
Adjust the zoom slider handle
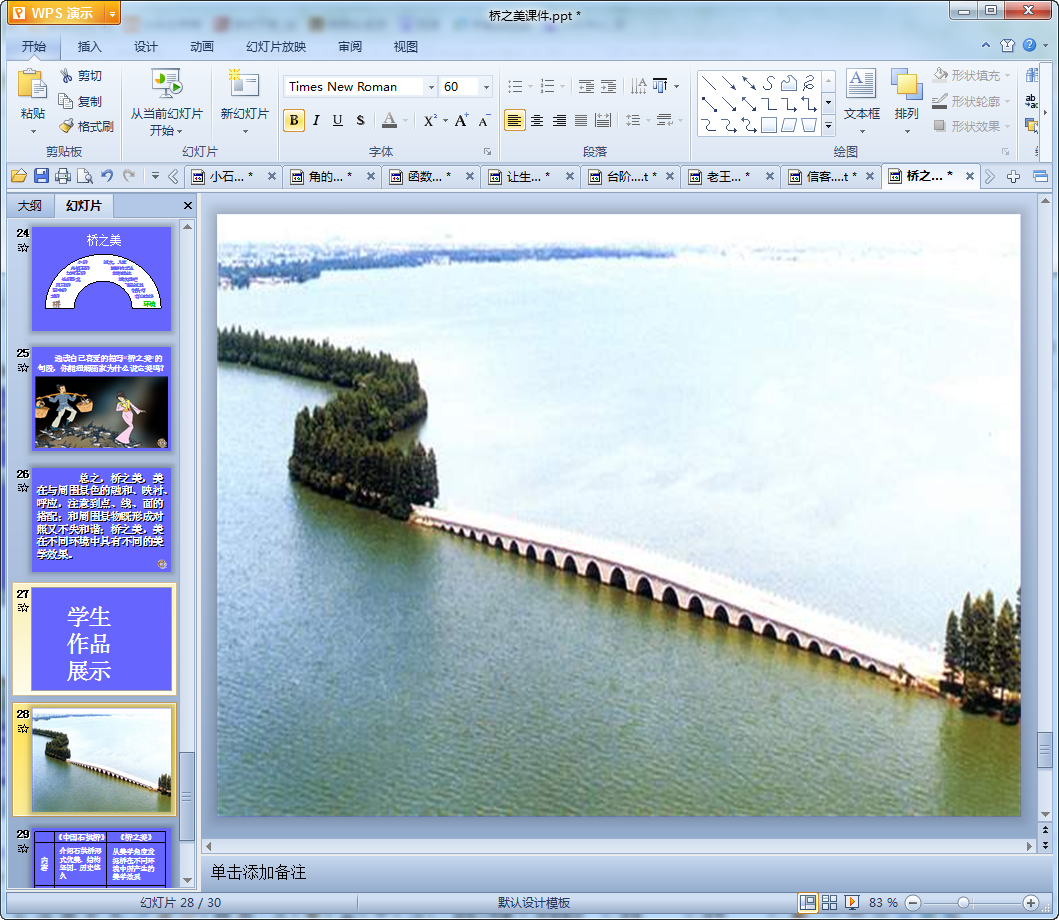click(964, 902)
